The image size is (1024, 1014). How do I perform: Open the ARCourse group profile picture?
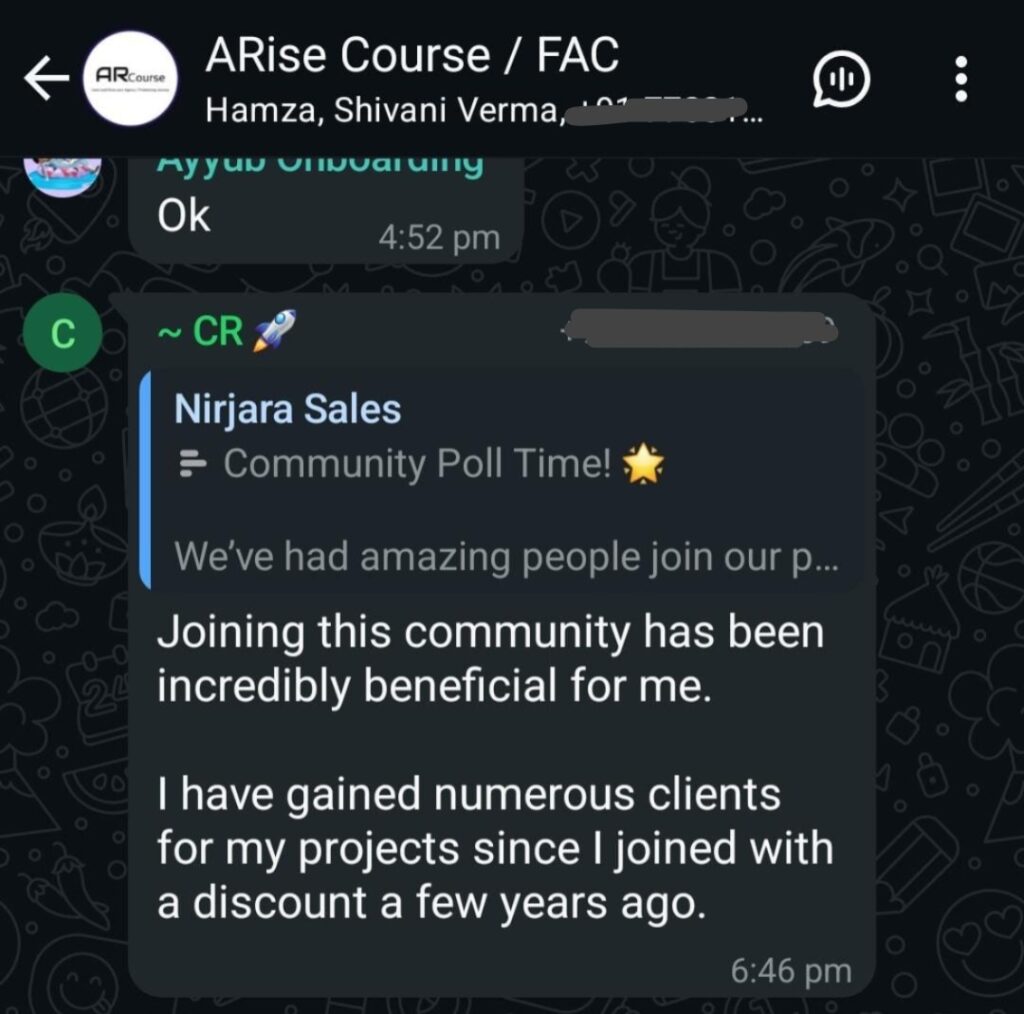point(131,78)
